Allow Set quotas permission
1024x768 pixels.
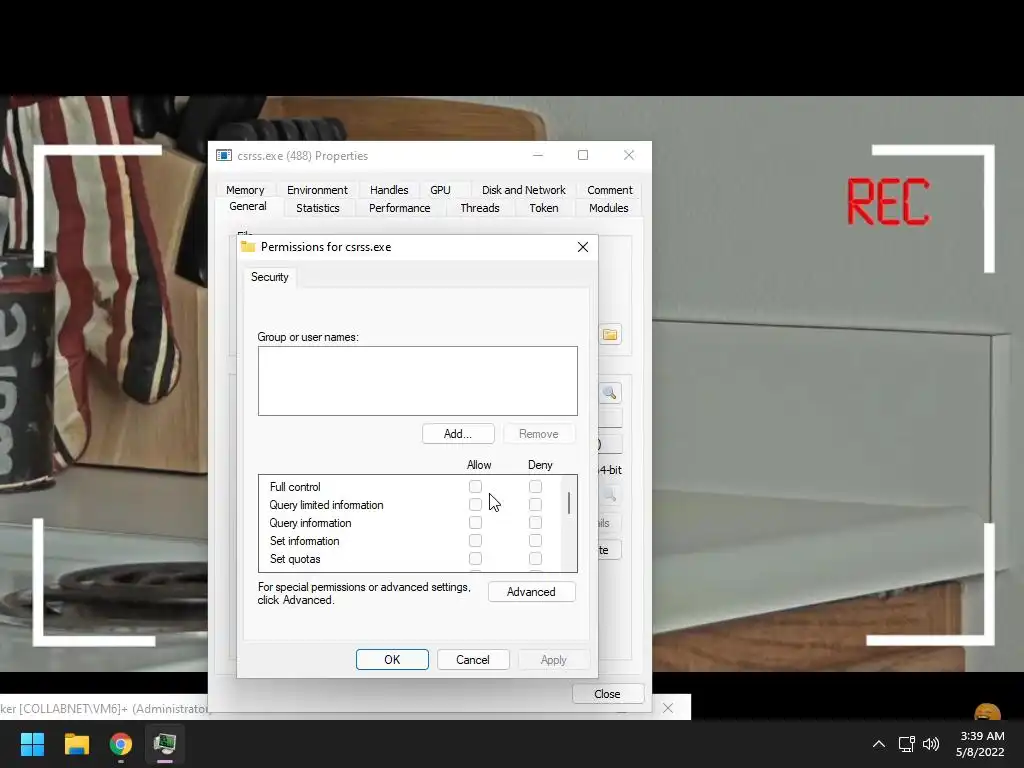point(475,559)
